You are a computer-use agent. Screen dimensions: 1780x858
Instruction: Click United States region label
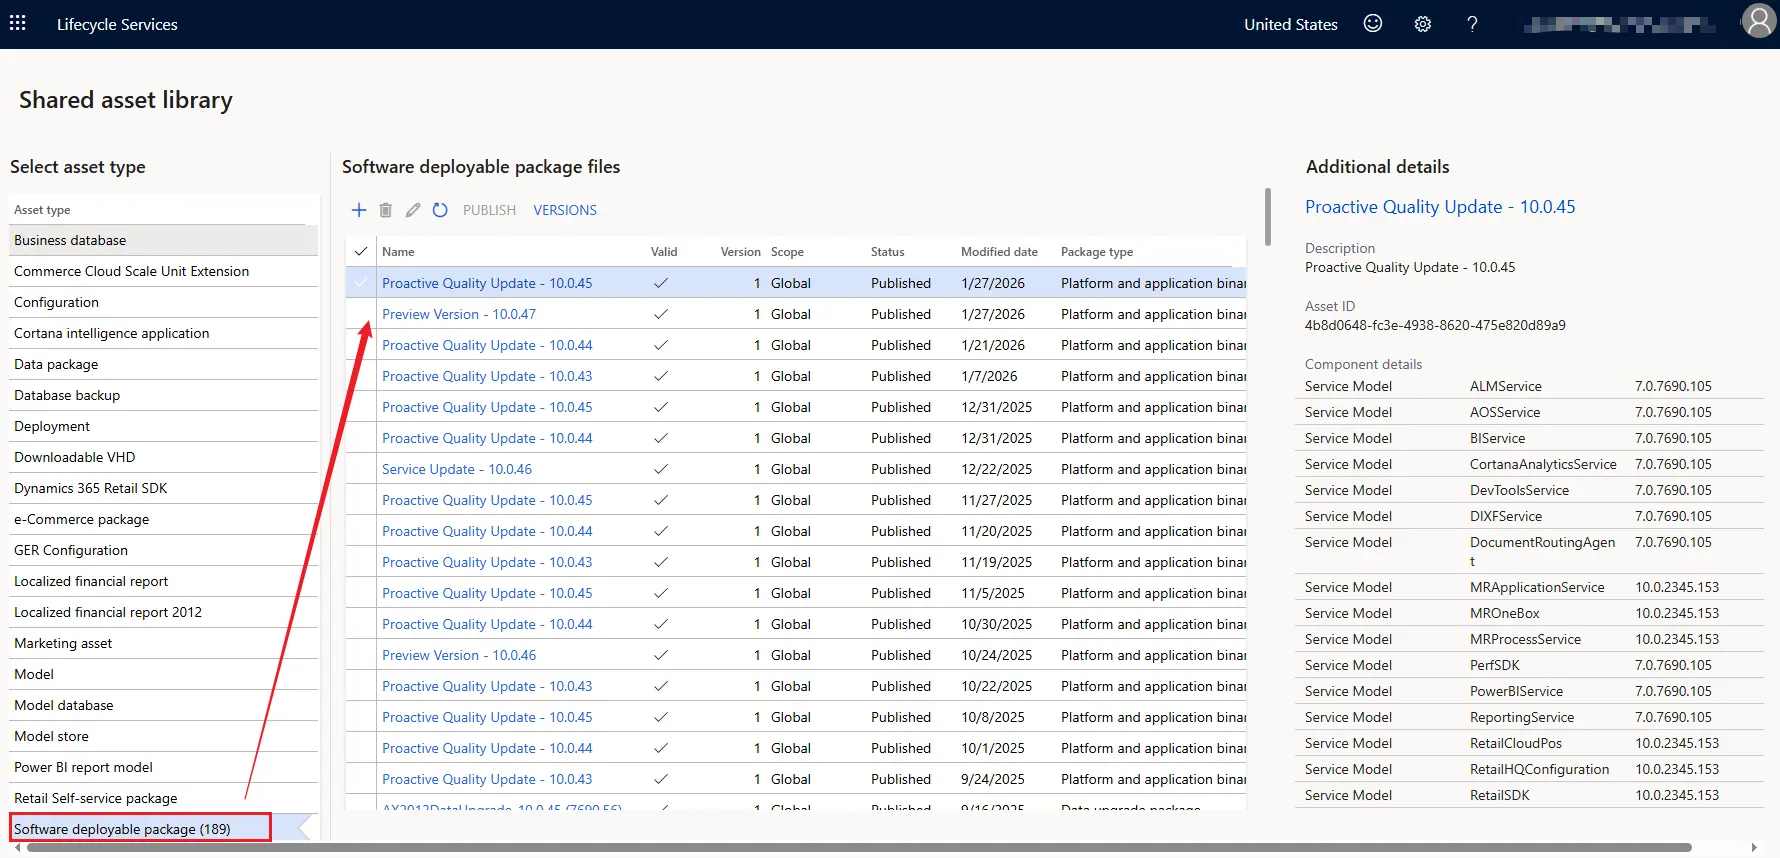pos(1291,24)
